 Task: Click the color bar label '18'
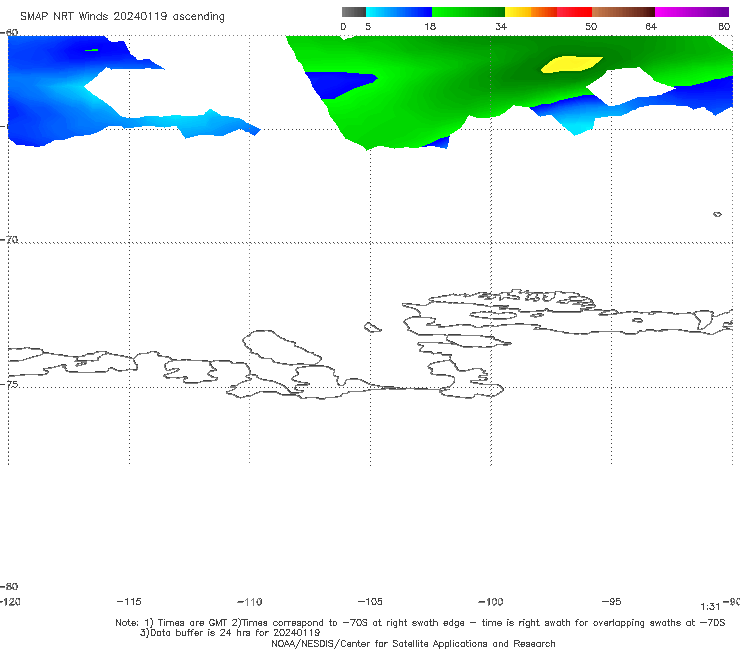pos(430,26)
